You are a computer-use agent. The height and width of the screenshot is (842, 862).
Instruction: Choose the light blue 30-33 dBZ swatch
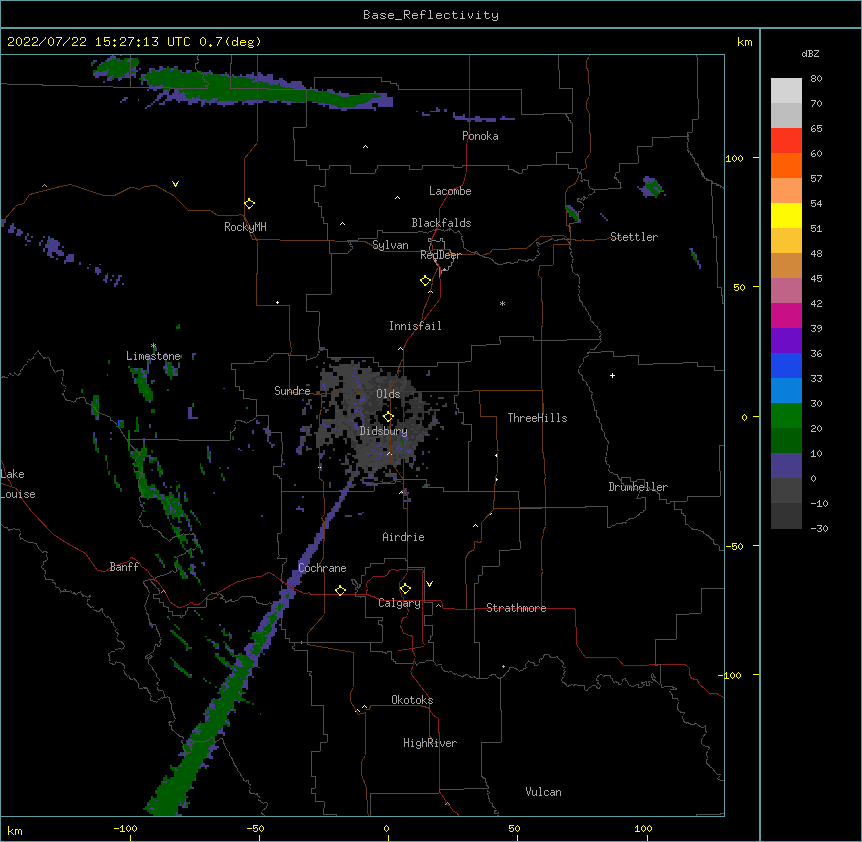(786, 390)
